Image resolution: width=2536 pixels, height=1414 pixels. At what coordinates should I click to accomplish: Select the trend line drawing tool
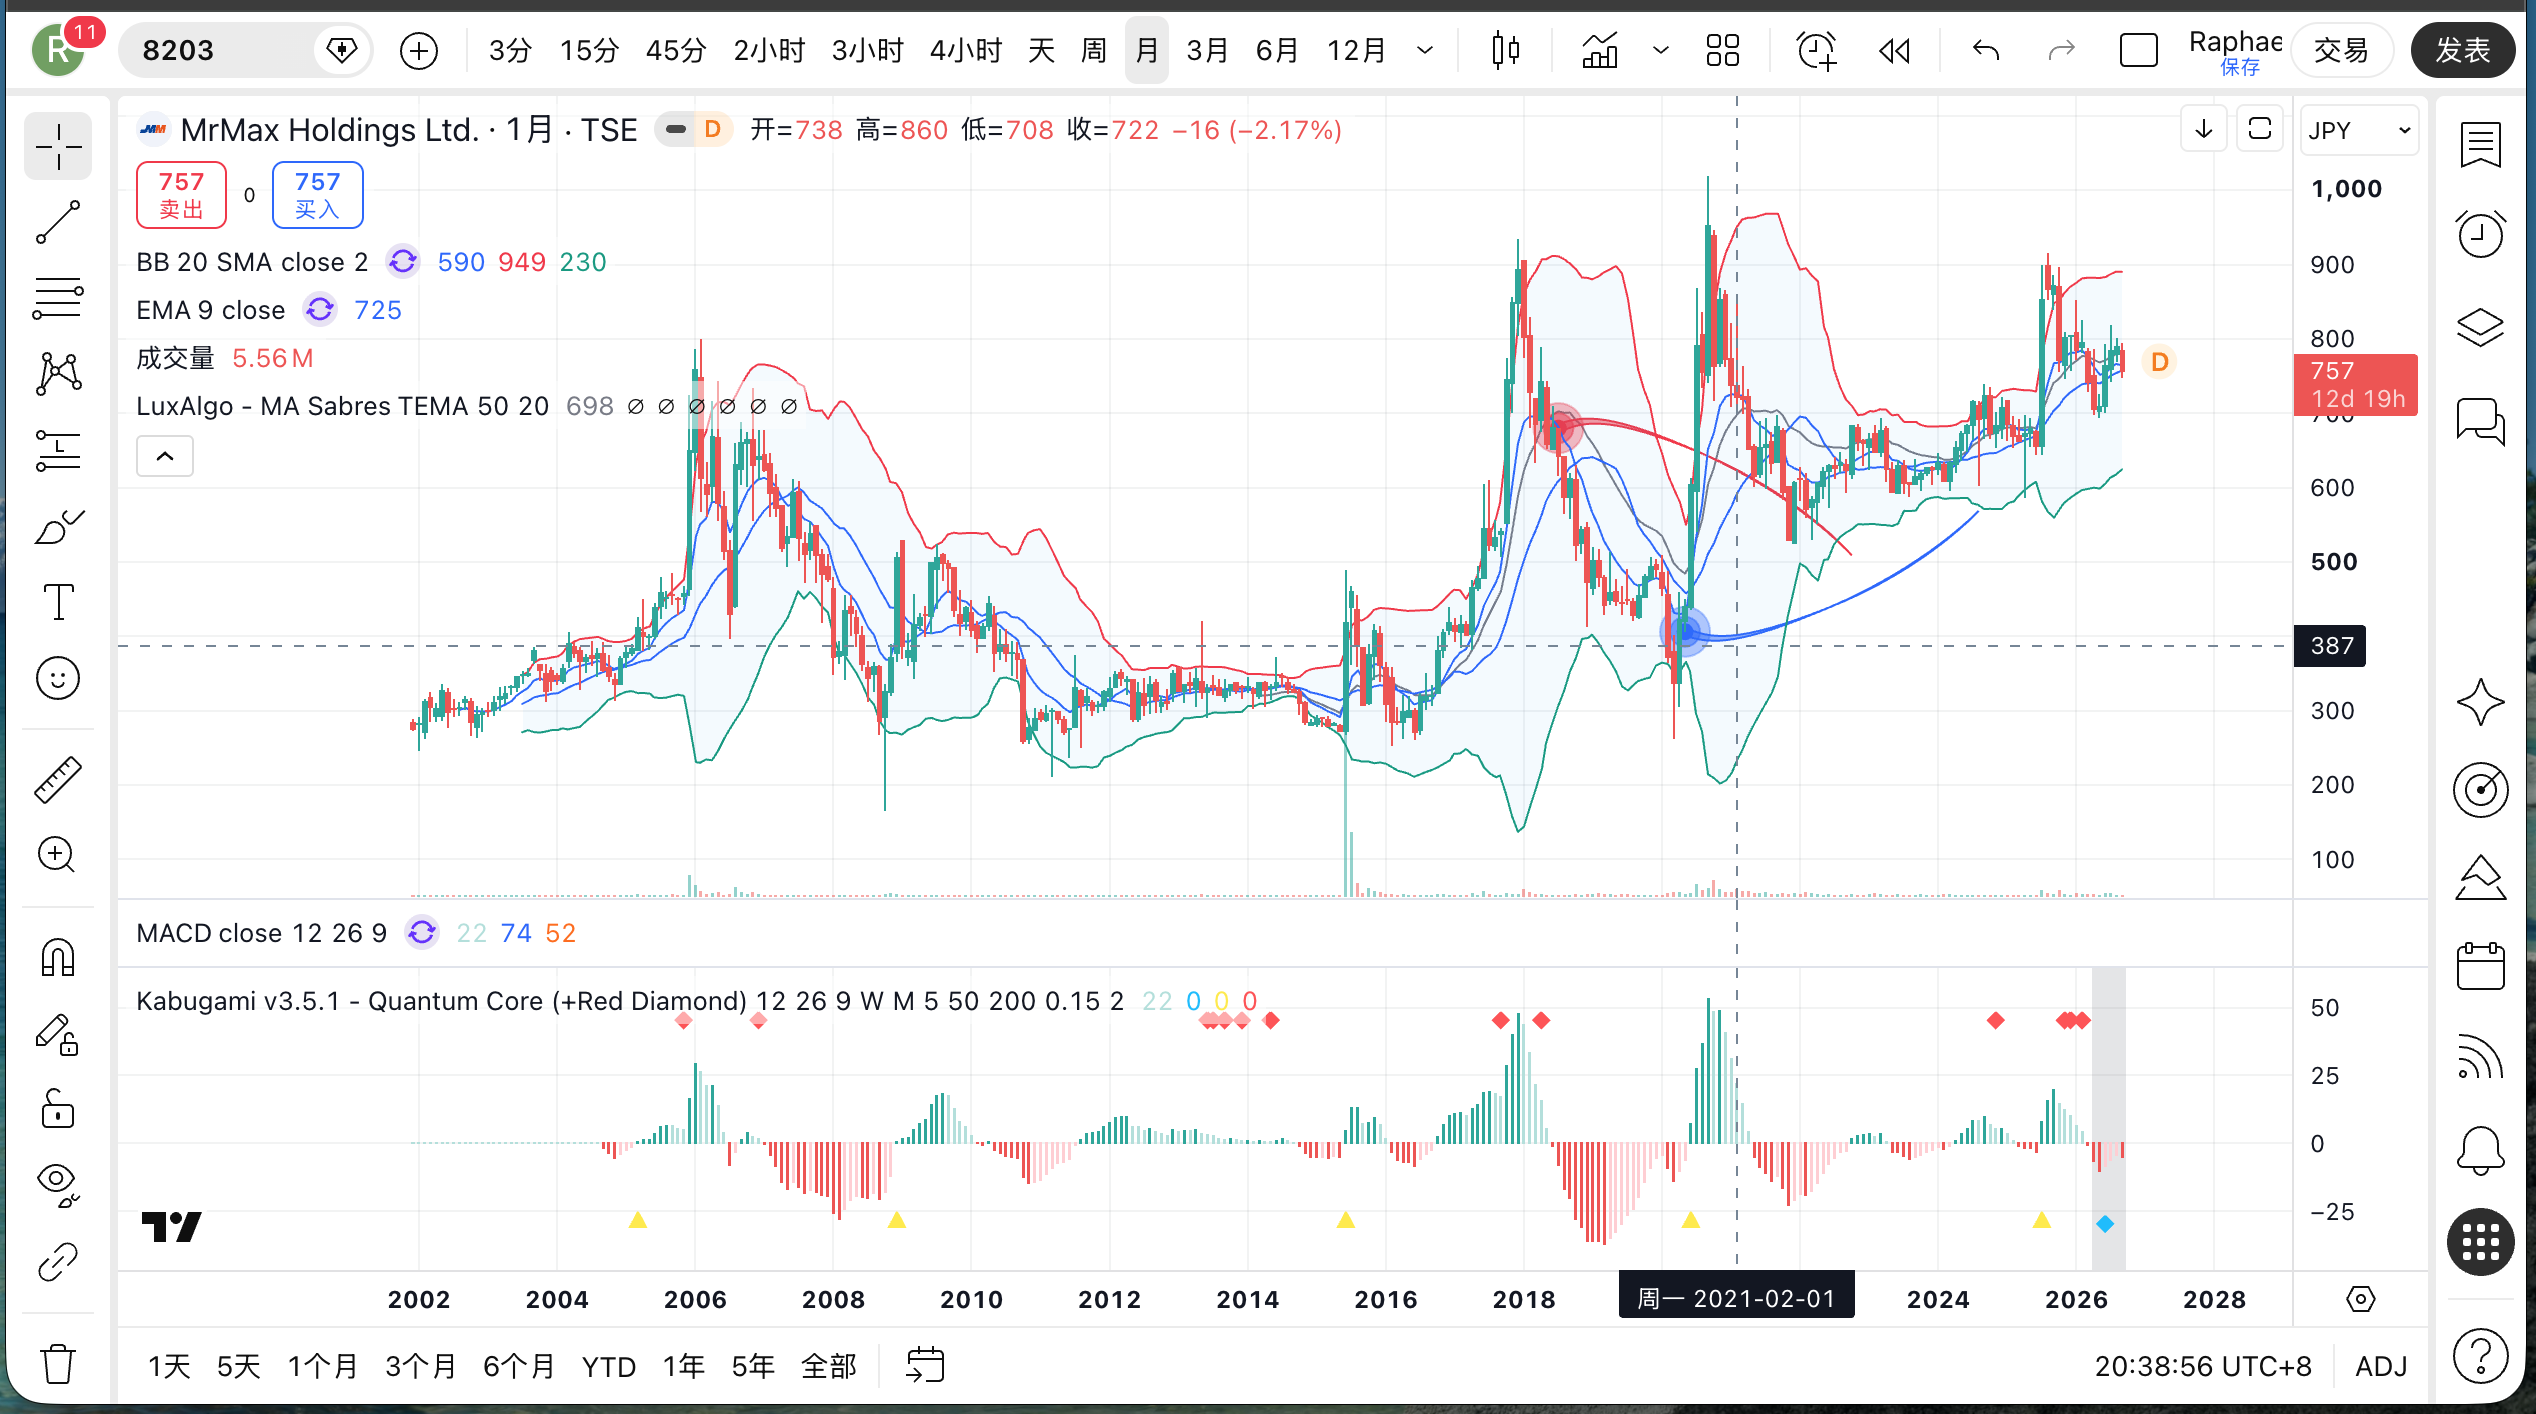coord(58,222)
